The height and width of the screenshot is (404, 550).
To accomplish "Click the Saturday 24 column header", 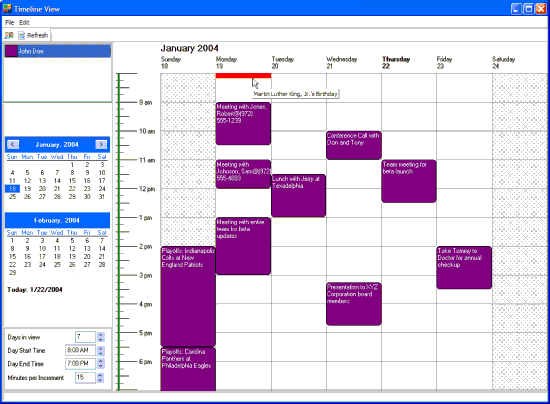I will (x=504, y=62).
